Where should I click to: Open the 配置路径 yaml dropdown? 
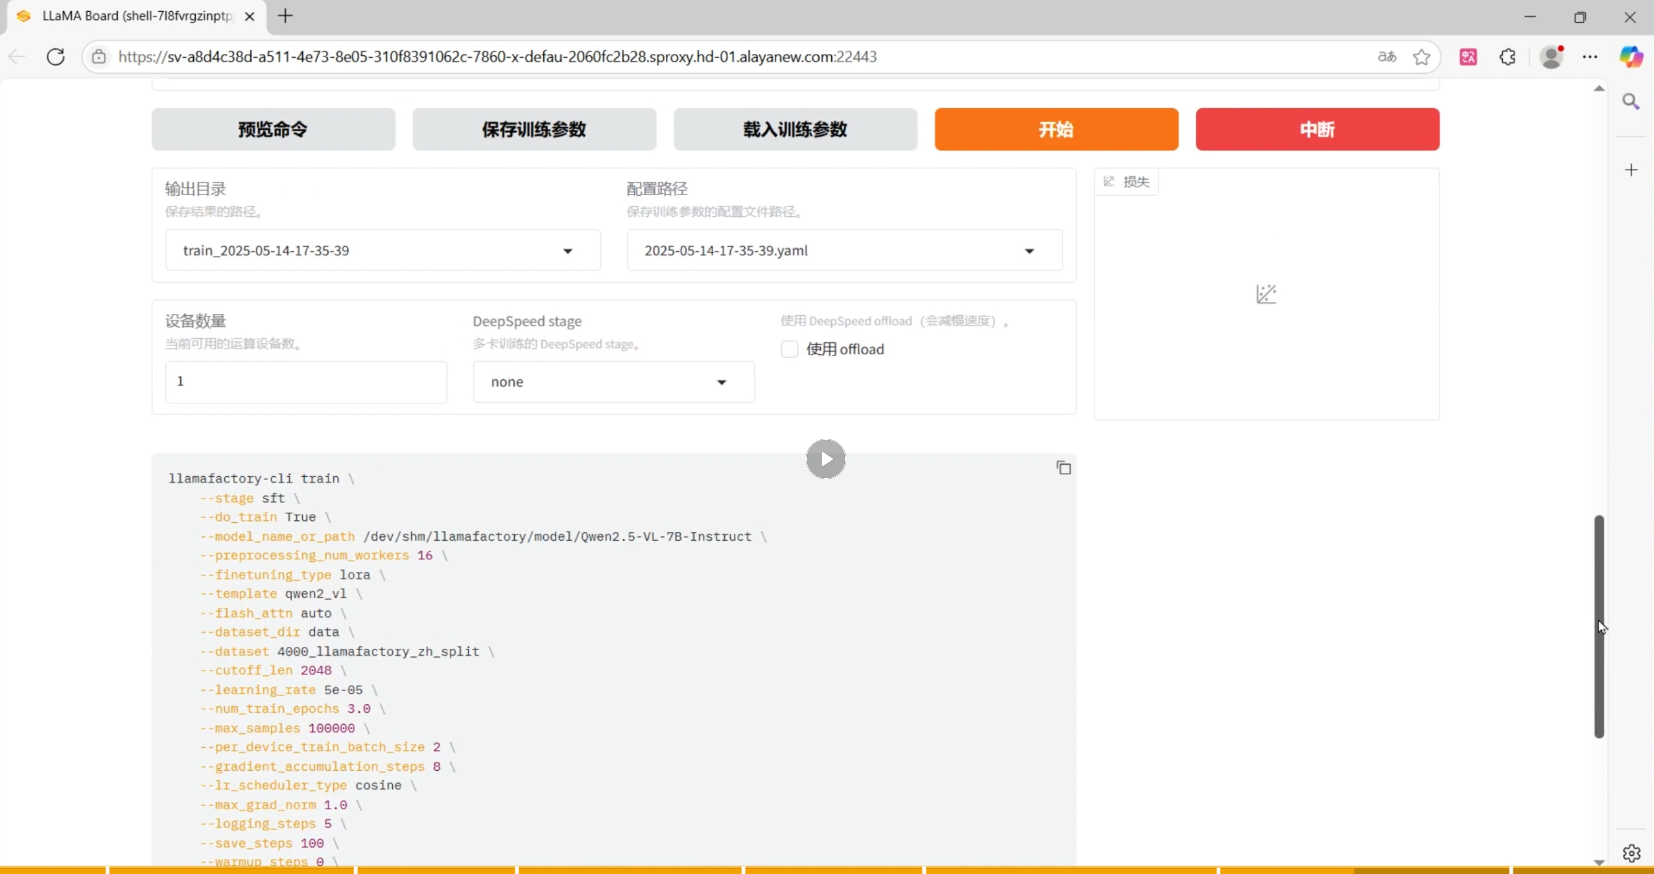pyautogui.click(x=1029, y=251)
